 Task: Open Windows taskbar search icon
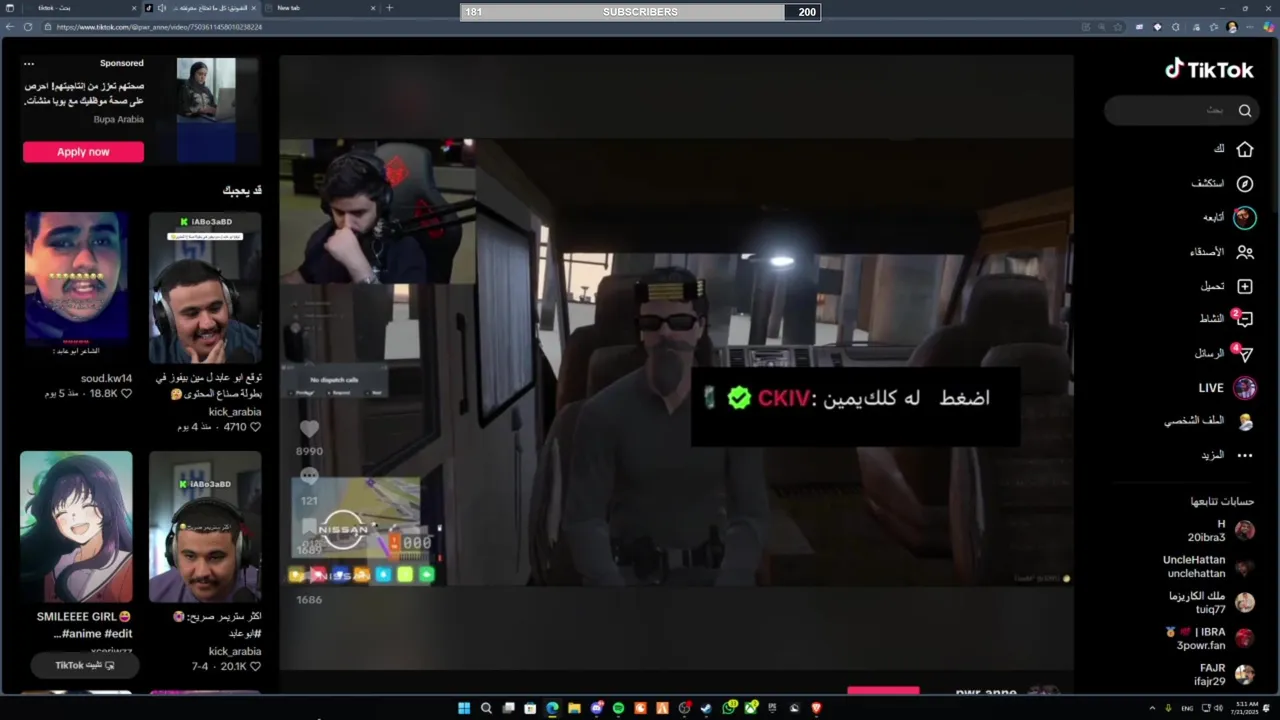coord(486,708)
